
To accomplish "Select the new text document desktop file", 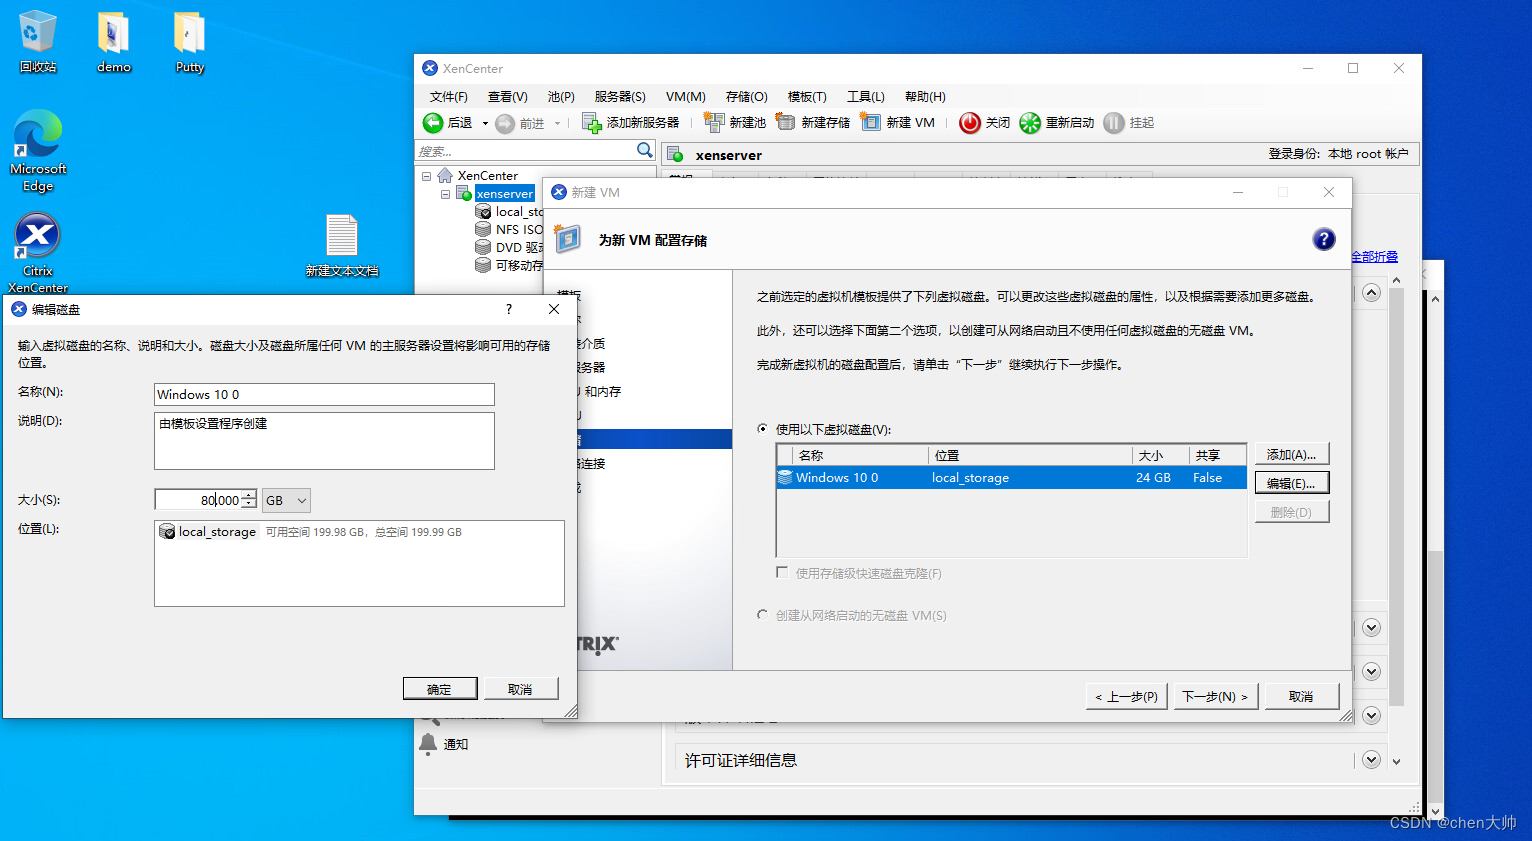I will click(342, 245).
